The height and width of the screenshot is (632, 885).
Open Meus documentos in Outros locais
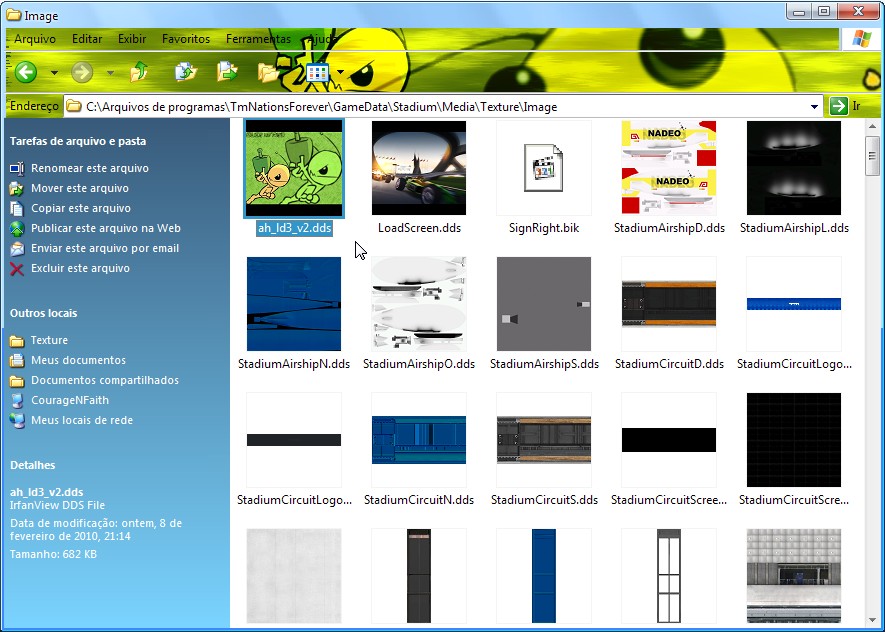(78, 360)
